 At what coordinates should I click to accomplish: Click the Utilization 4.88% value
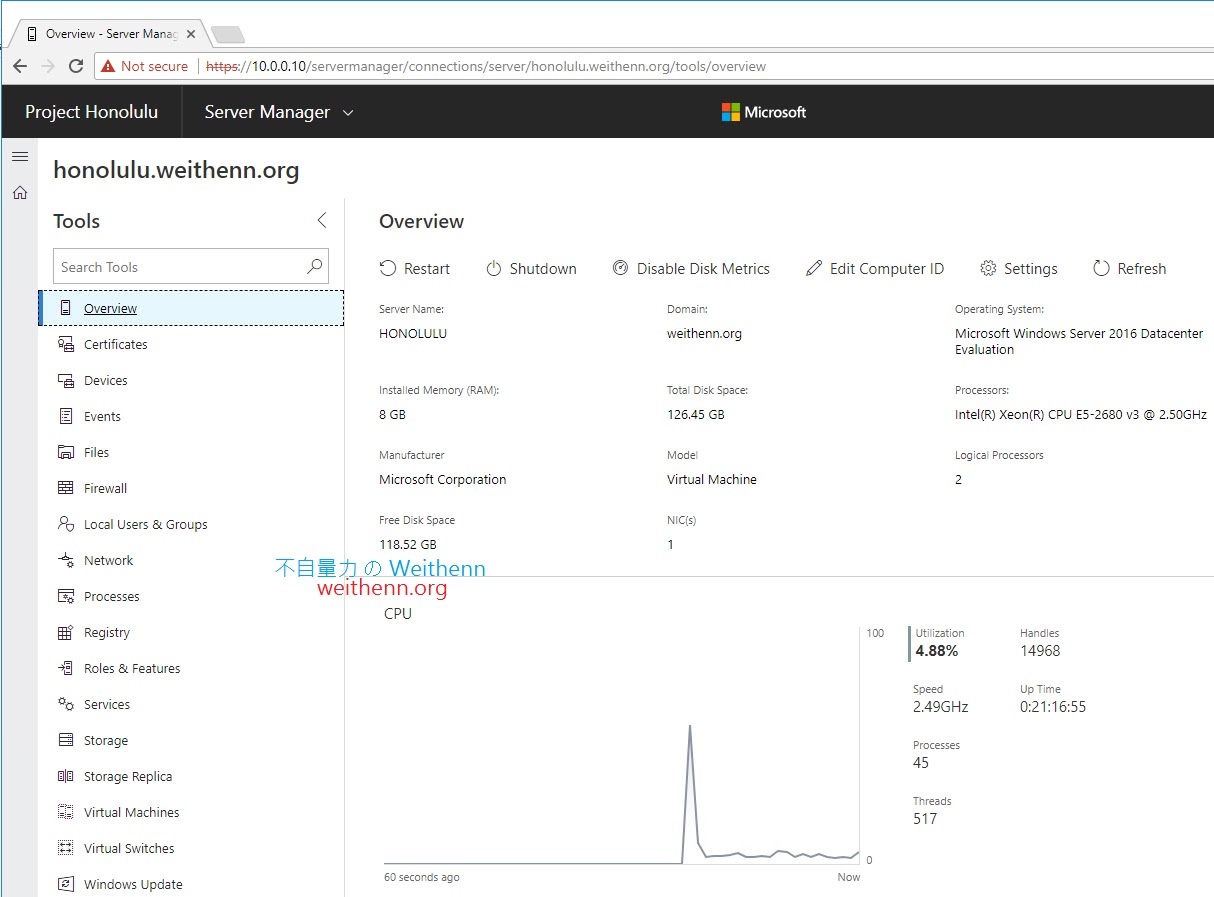coord(937,651)
